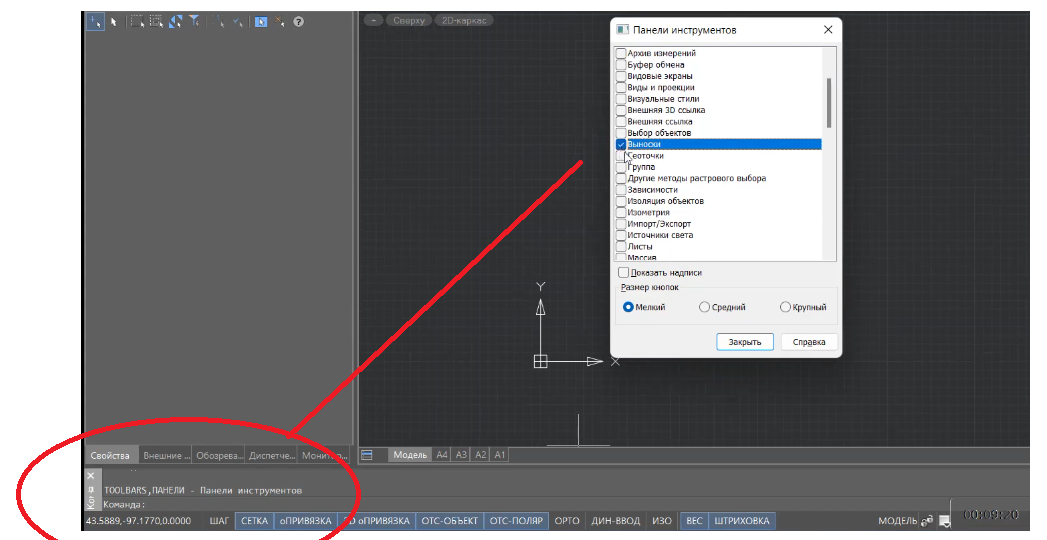Check the Листы toolbar checkbox
This screenshot has width=1047, height=540.
coord(621,246)
